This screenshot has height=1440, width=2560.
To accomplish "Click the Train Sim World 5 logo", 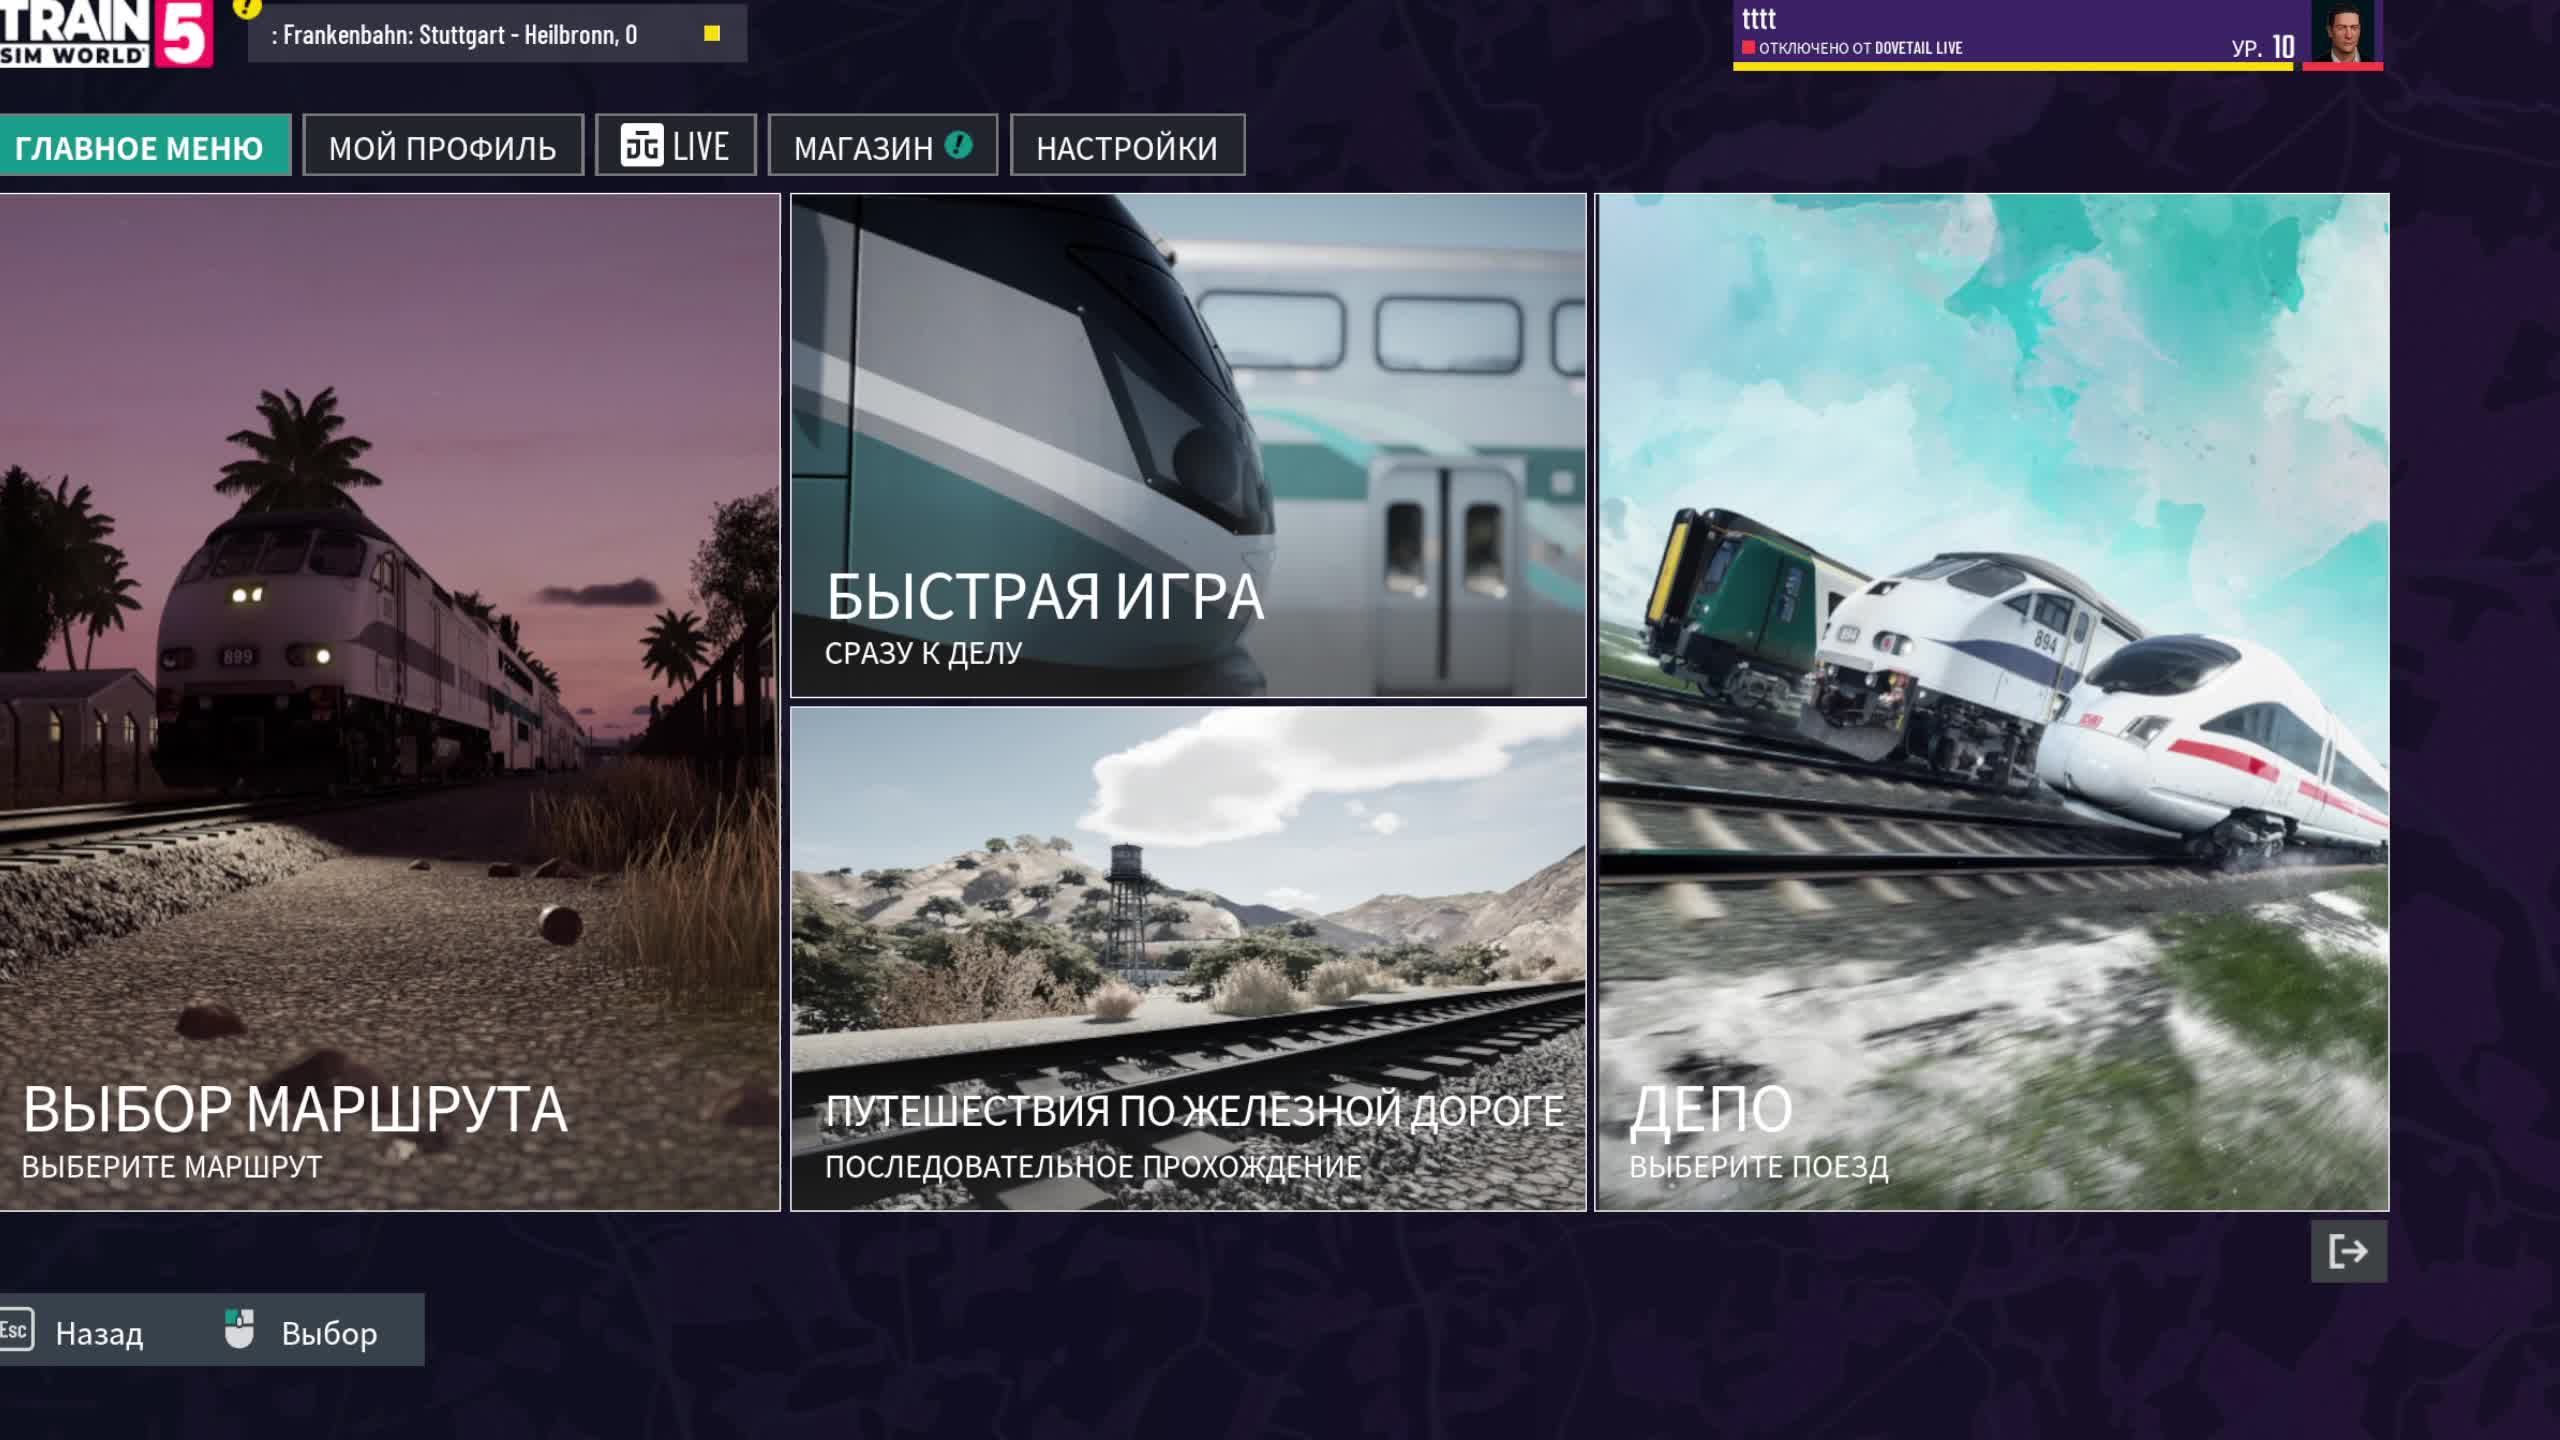I will [105, 32].
